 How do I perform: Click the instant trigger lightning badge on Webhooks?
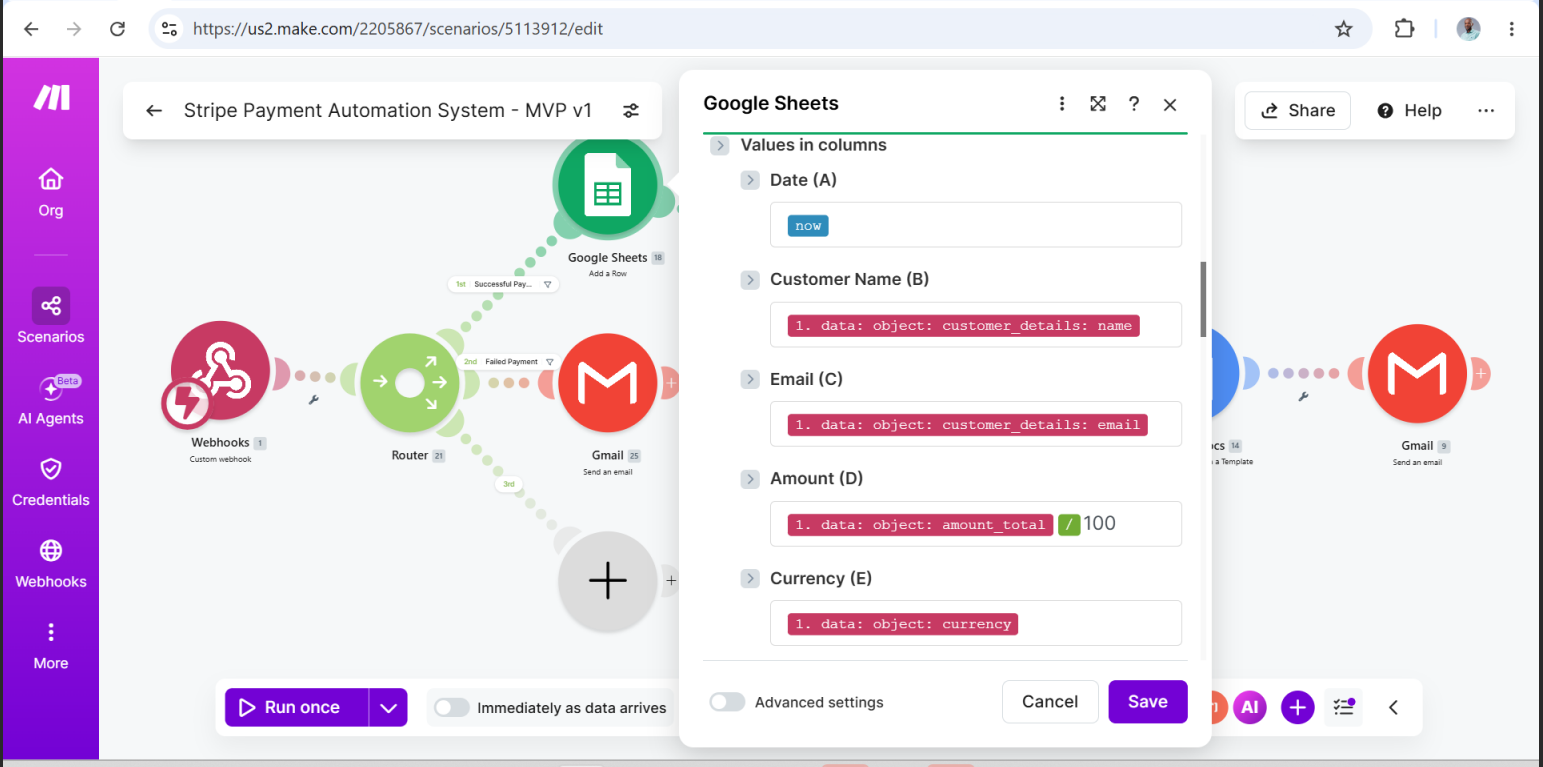(186, 404)
